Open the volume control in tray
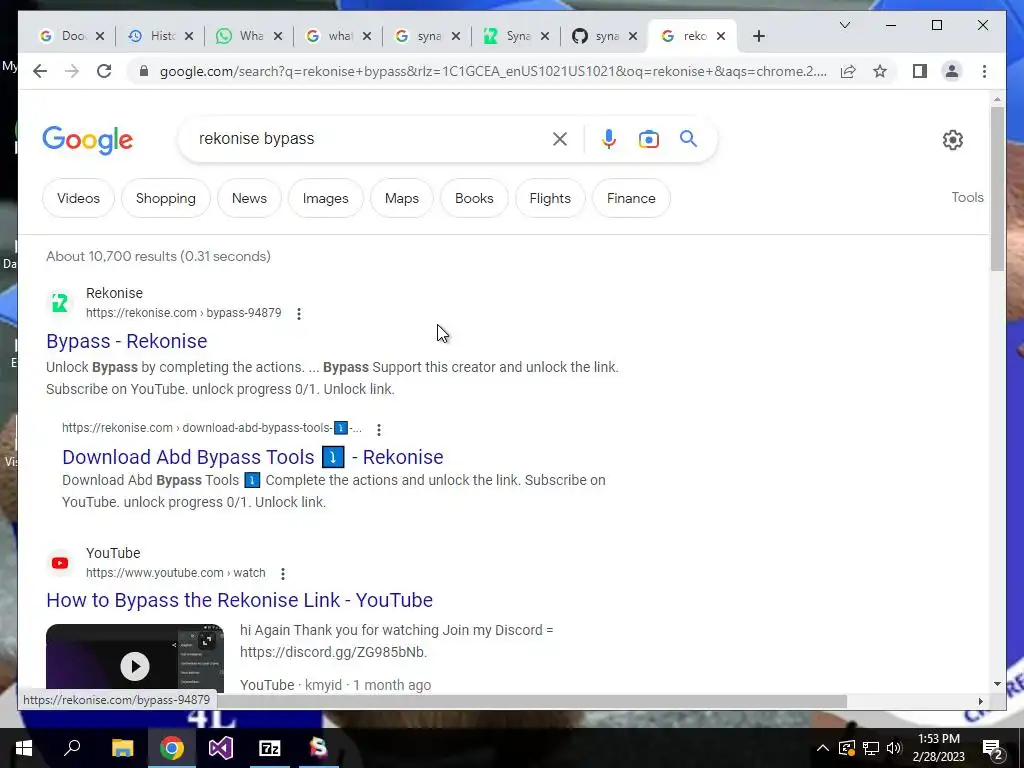Viewport: 1024px width, 768px height. [894, 748]
